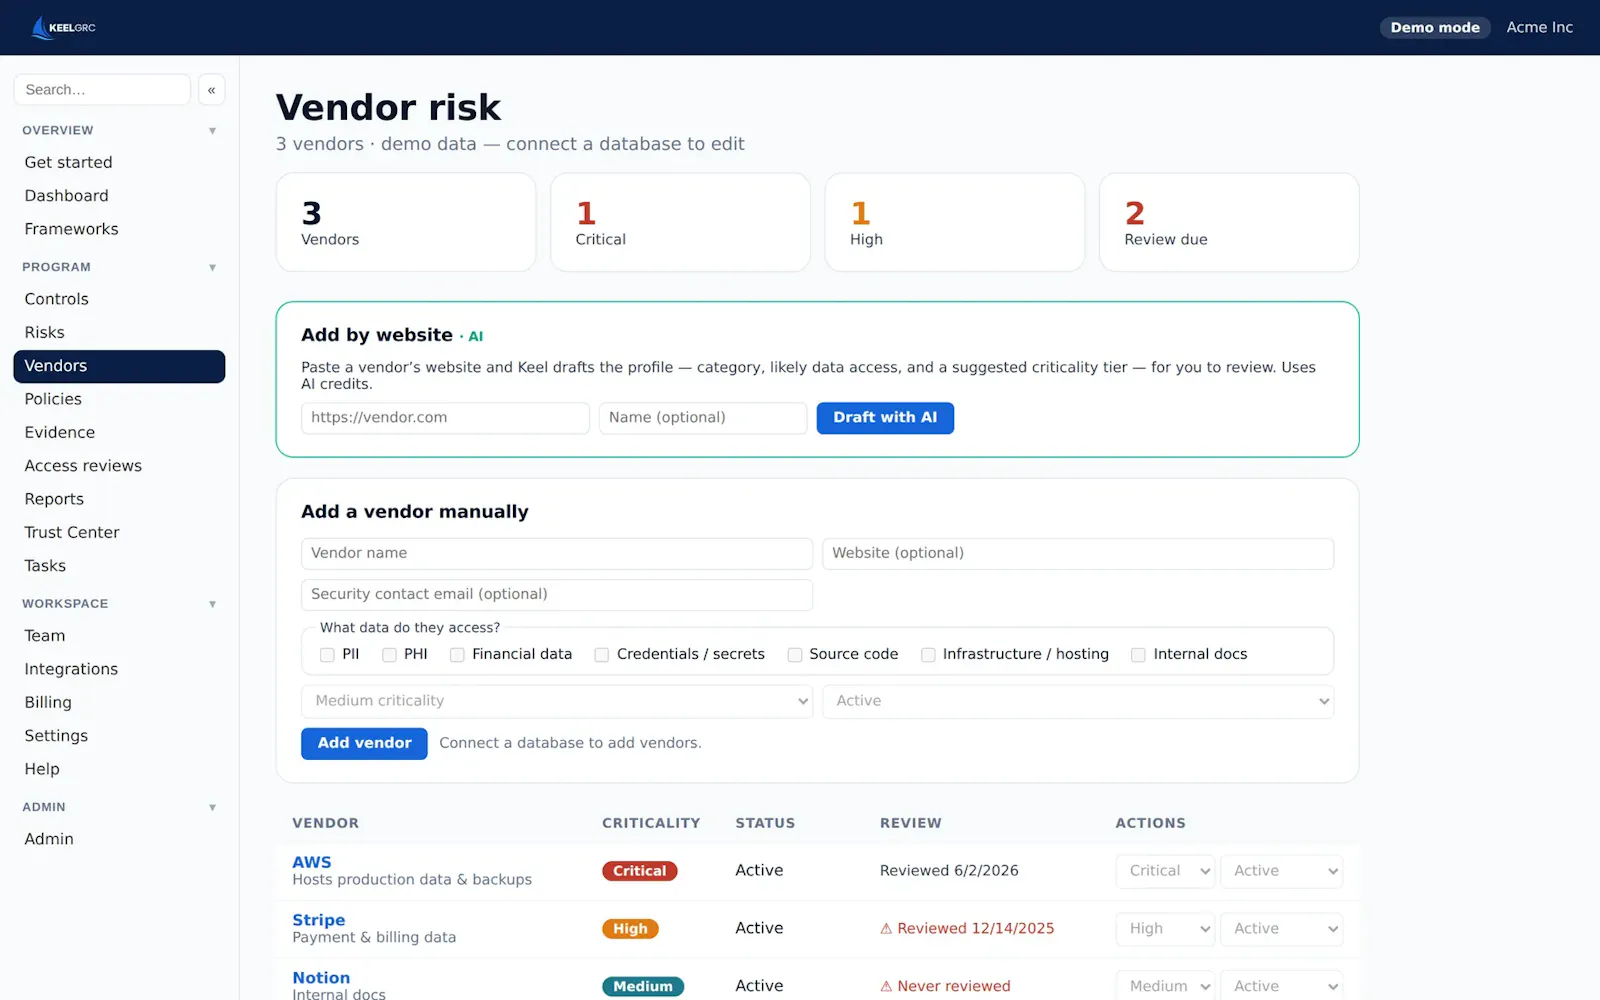This screenshot has width=1600, height=1000.
Task: Open Notion row criticality dropdown
Action: (x=1166, y=986)
